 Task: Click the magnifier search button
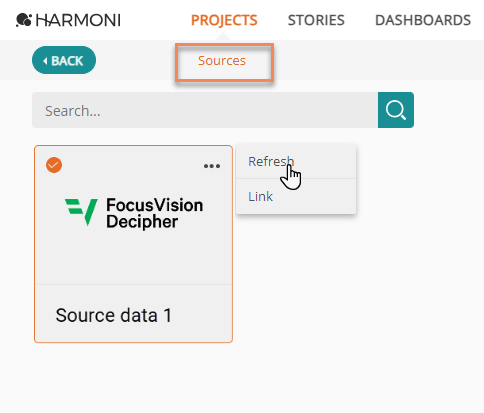(x=396, y=110)
